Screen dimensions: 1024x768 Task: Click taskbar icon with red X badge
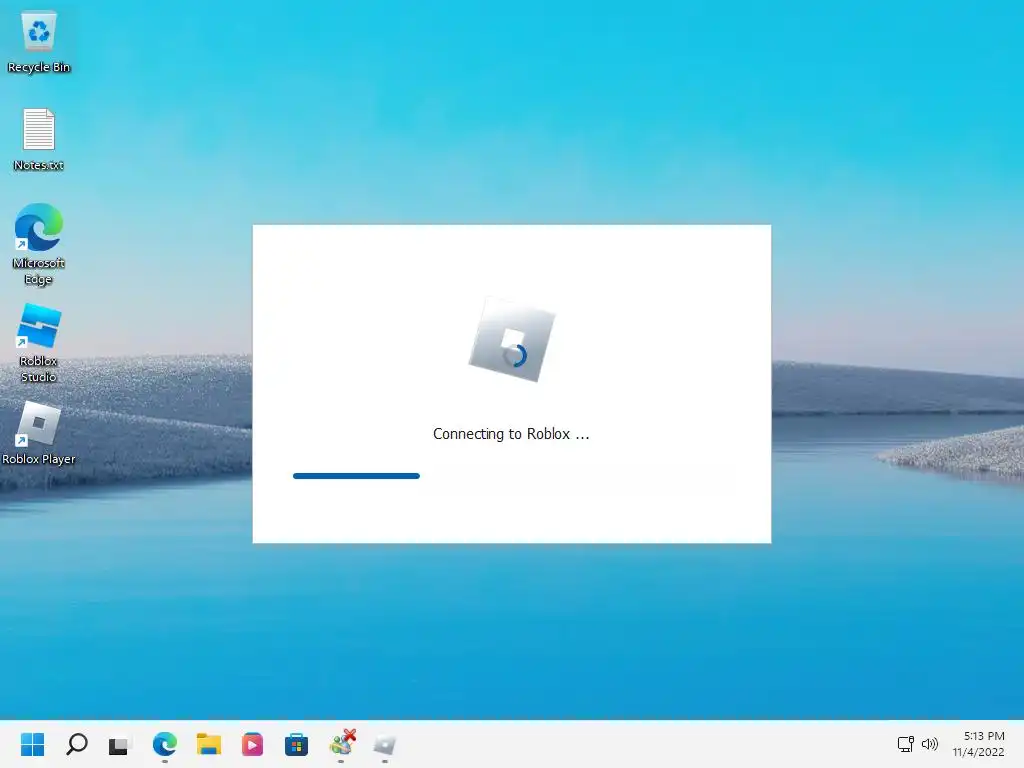[342, 743]
